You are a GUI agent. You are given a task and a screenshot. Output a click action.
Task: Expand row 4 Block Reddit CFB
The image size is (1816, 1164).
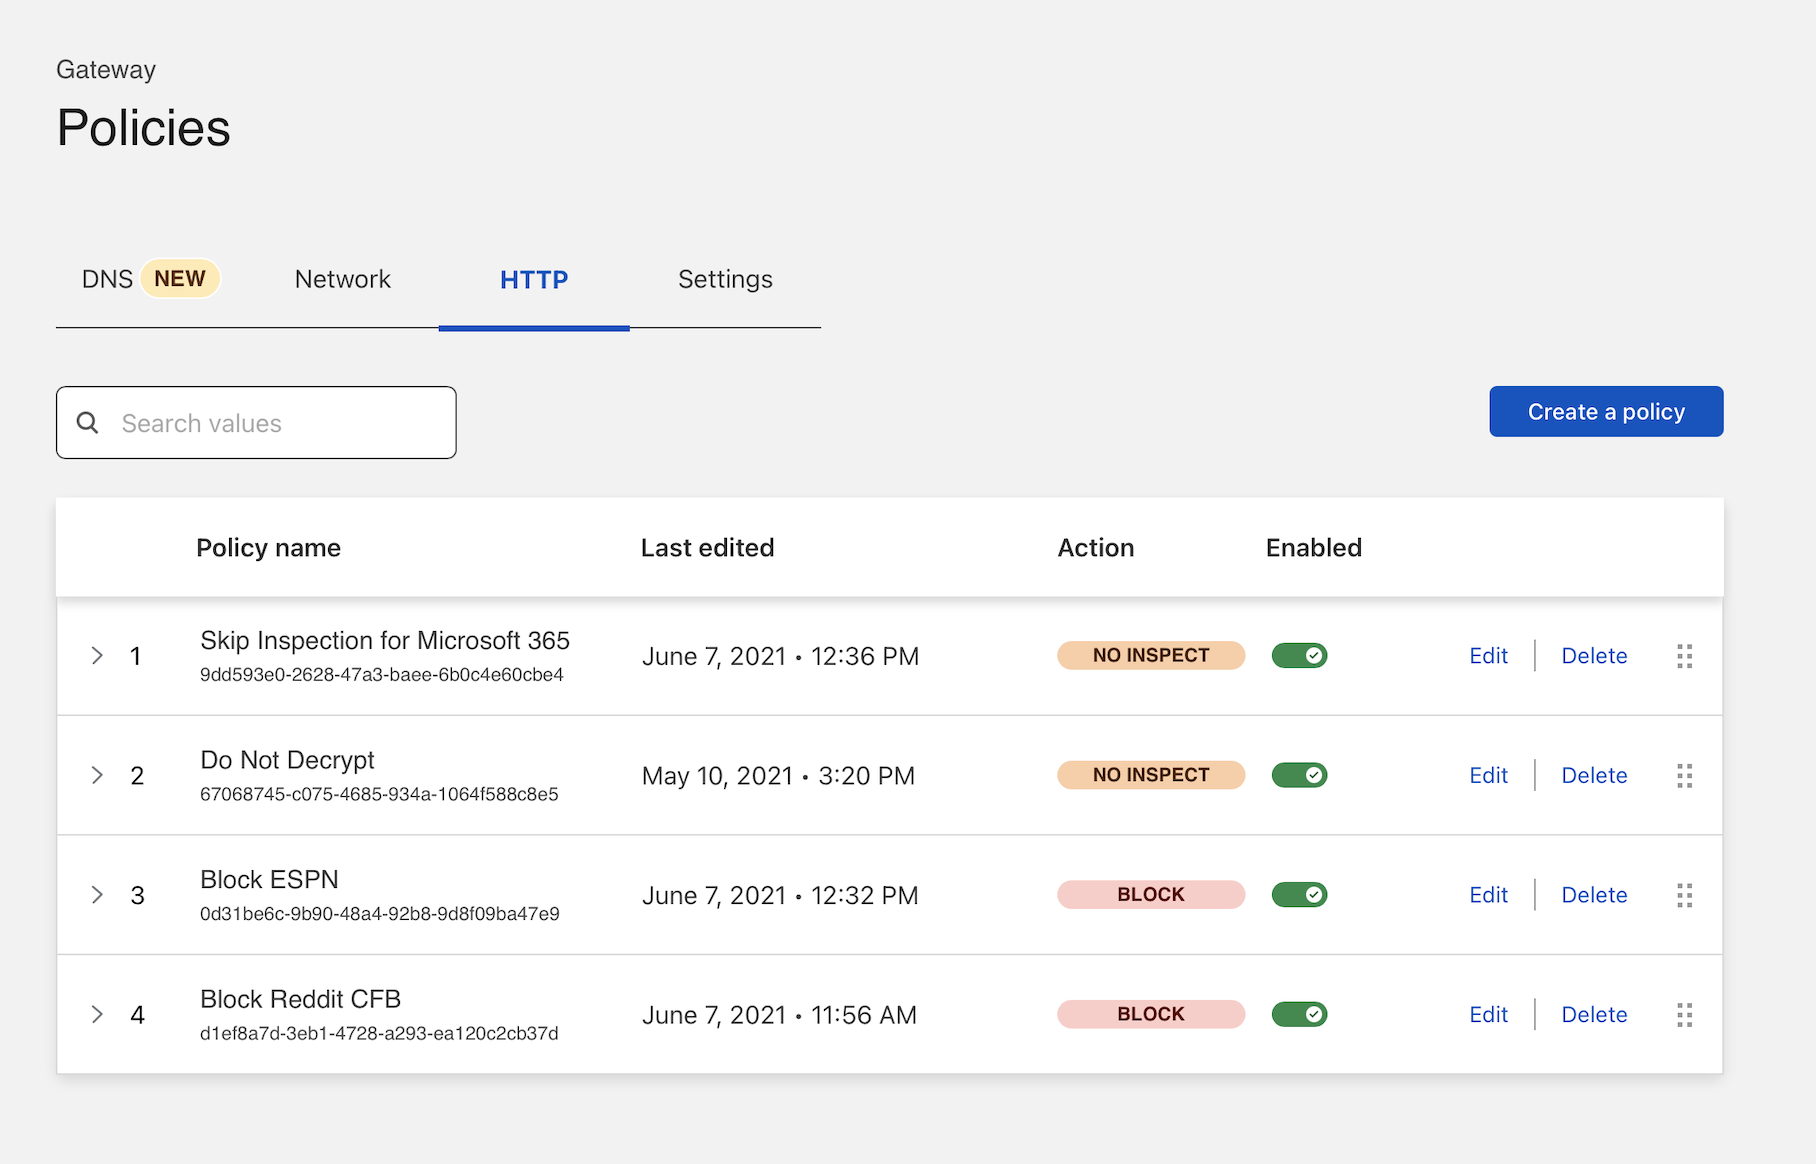tap(97, 1015)
